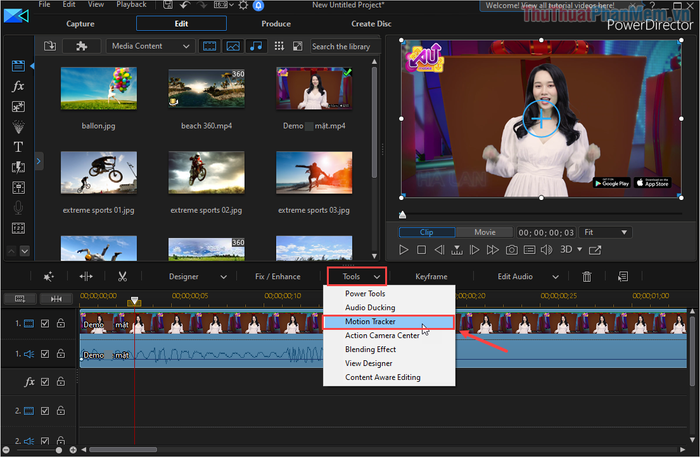Viewport: 700px width, 457px height.
Task: Click the fast forward button
Action: click(492, 249)
